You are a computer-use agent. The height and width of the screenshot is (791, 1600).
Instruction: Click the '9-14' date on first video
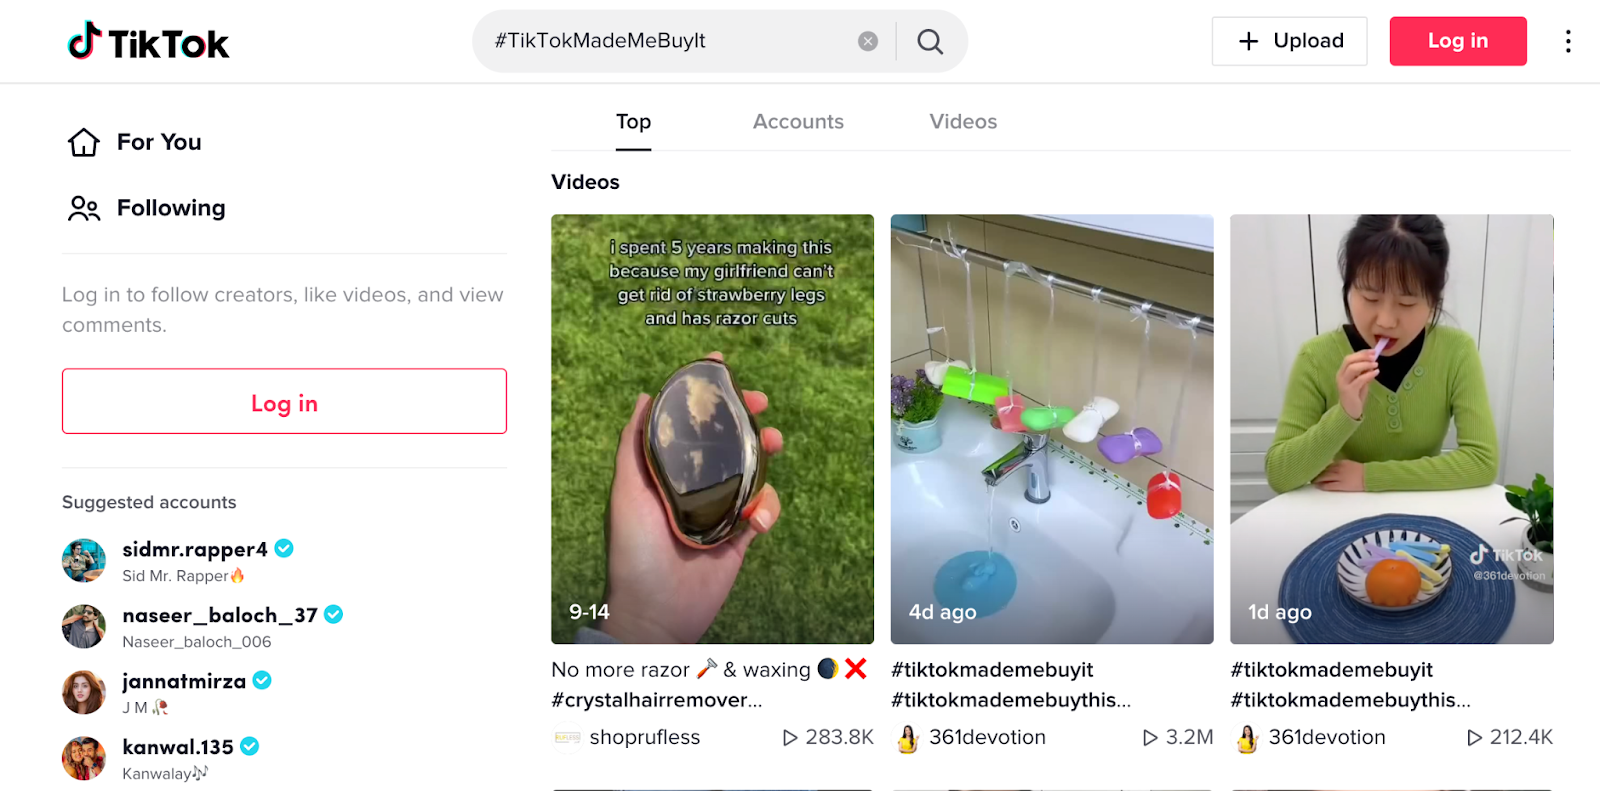(x=589, y=612)
